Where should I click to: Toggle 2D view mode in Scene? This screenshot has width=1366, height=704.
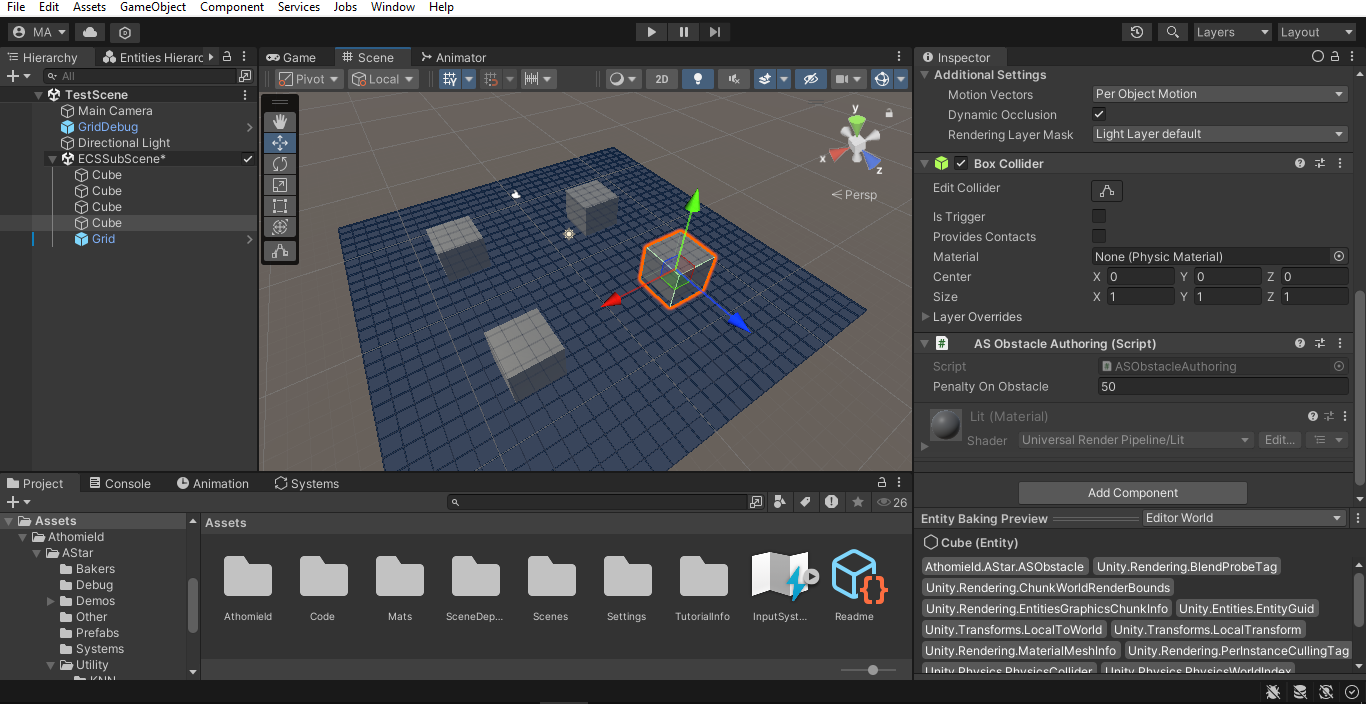pos(662,79)
